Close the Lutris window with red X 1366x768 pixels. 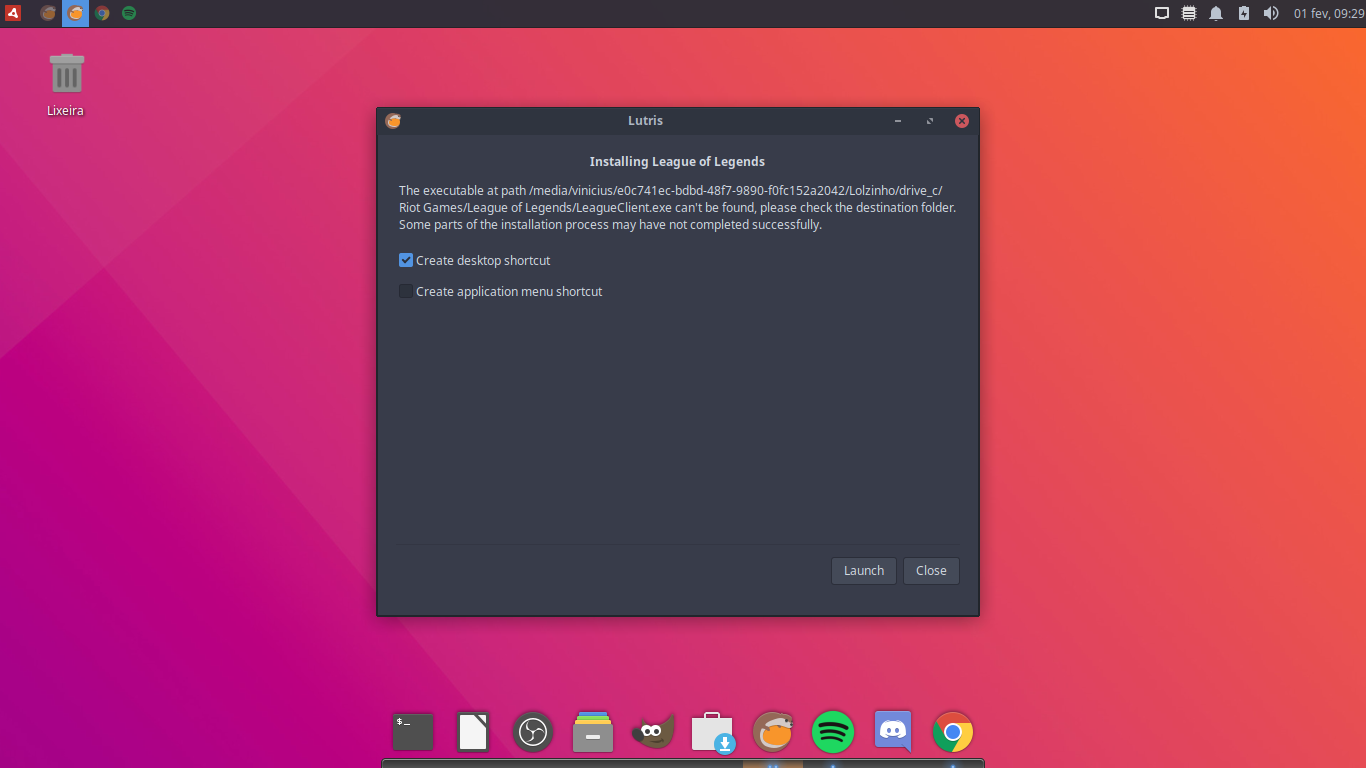click(962, 121)
